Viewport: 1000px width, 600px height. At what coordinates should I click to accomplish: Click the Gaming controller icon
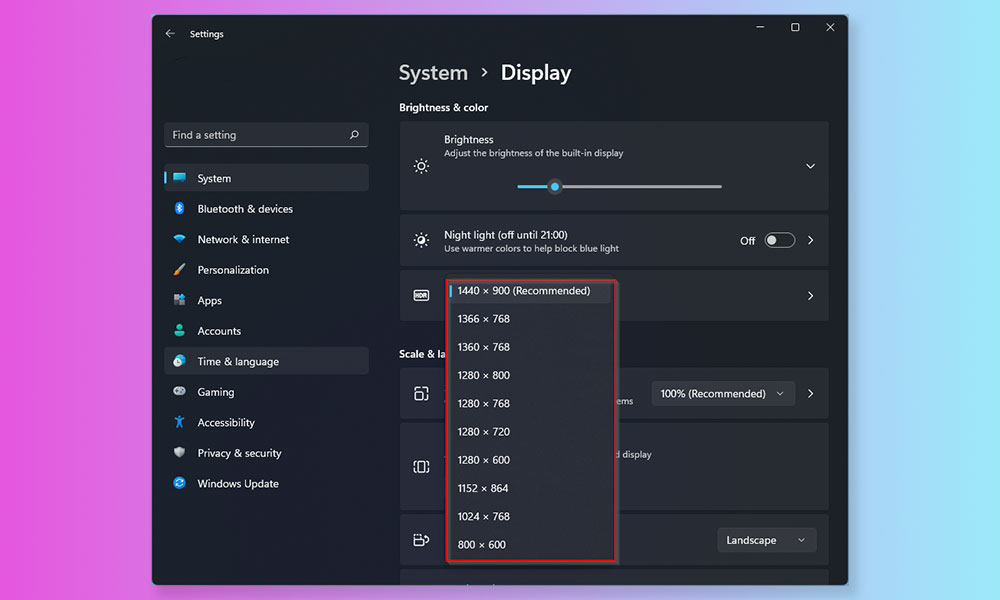(179, 391)
